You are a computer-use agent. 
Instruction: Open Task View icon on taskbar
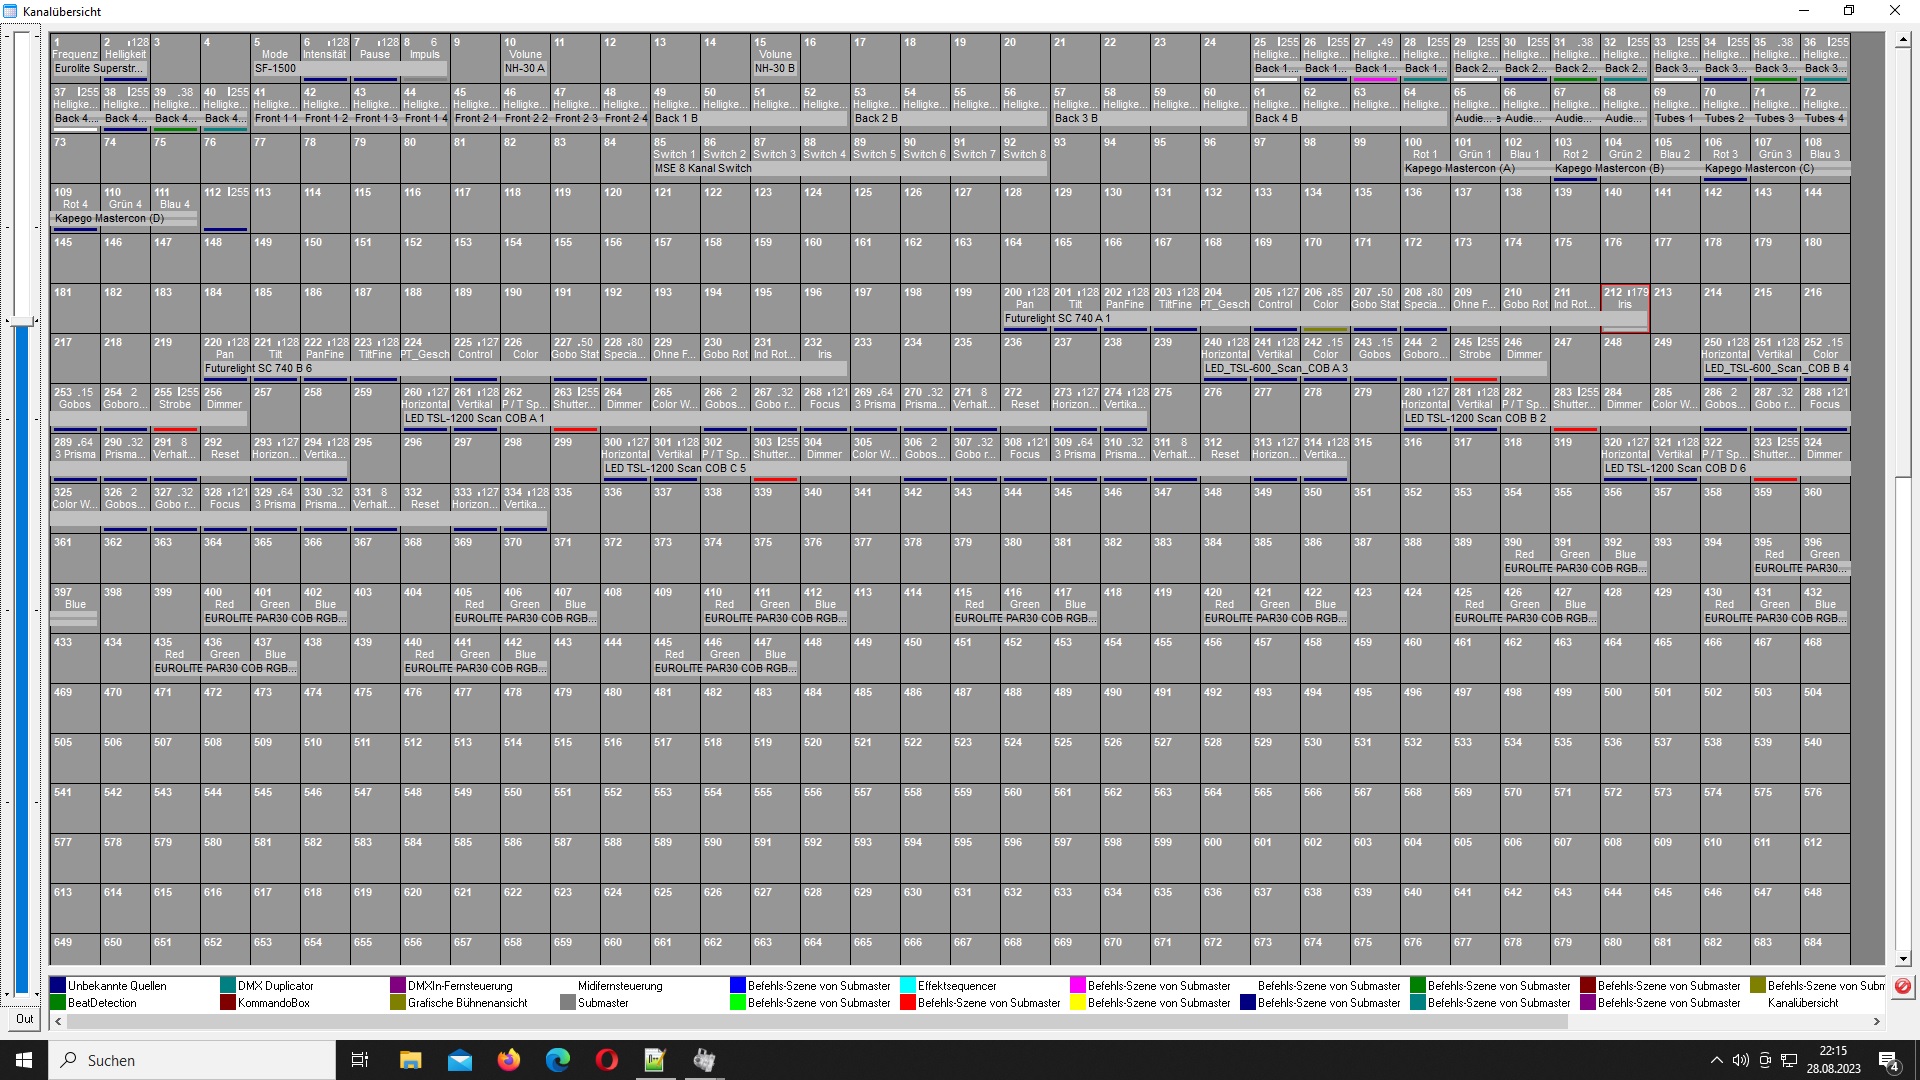360,1060
